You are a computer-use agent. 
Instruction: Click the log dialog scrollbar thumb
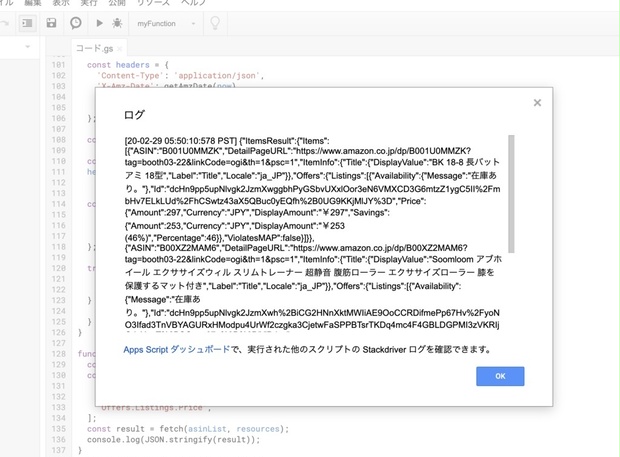(x=511, y=194)
